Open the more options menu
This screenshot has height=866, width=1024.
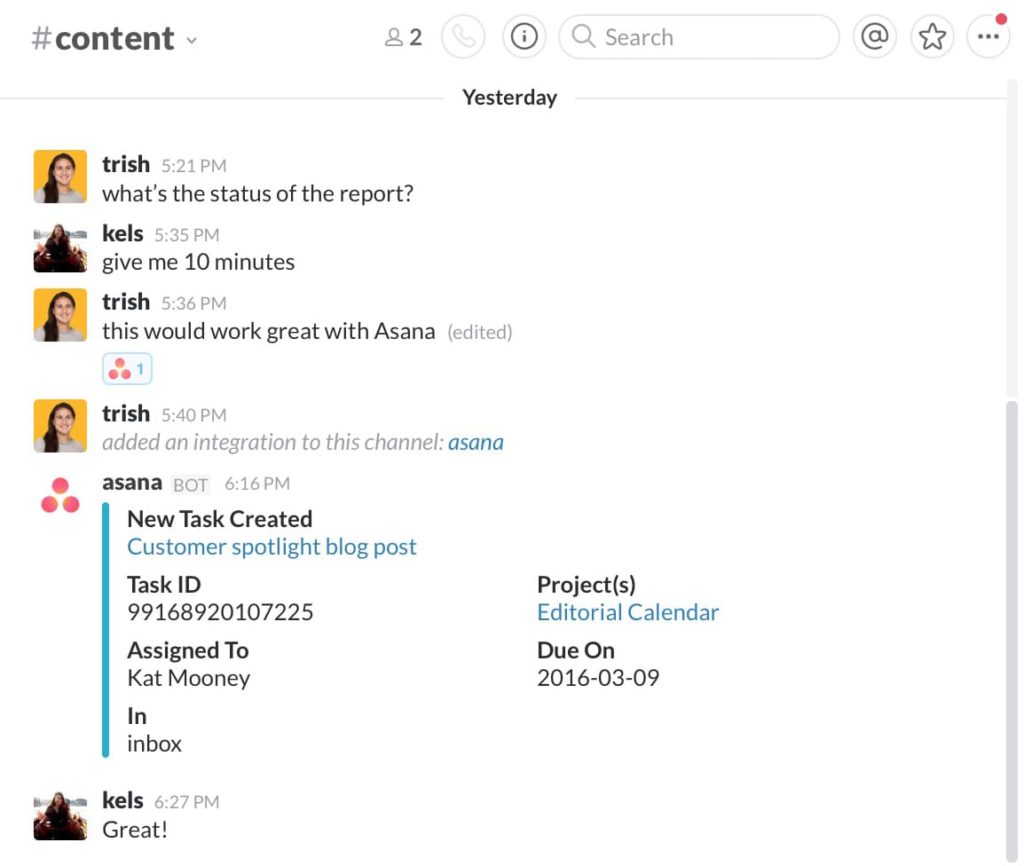pyautogui.click(x=988, y=36)
